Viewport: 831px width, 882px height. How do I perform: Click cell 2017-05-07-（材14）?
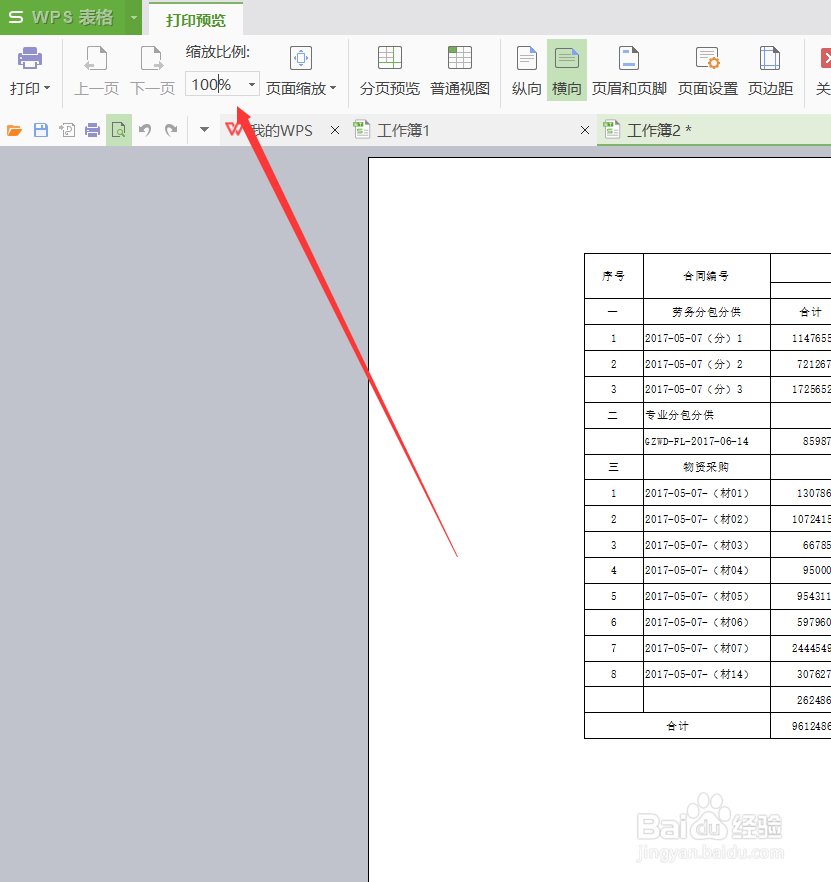pos(706,674)
